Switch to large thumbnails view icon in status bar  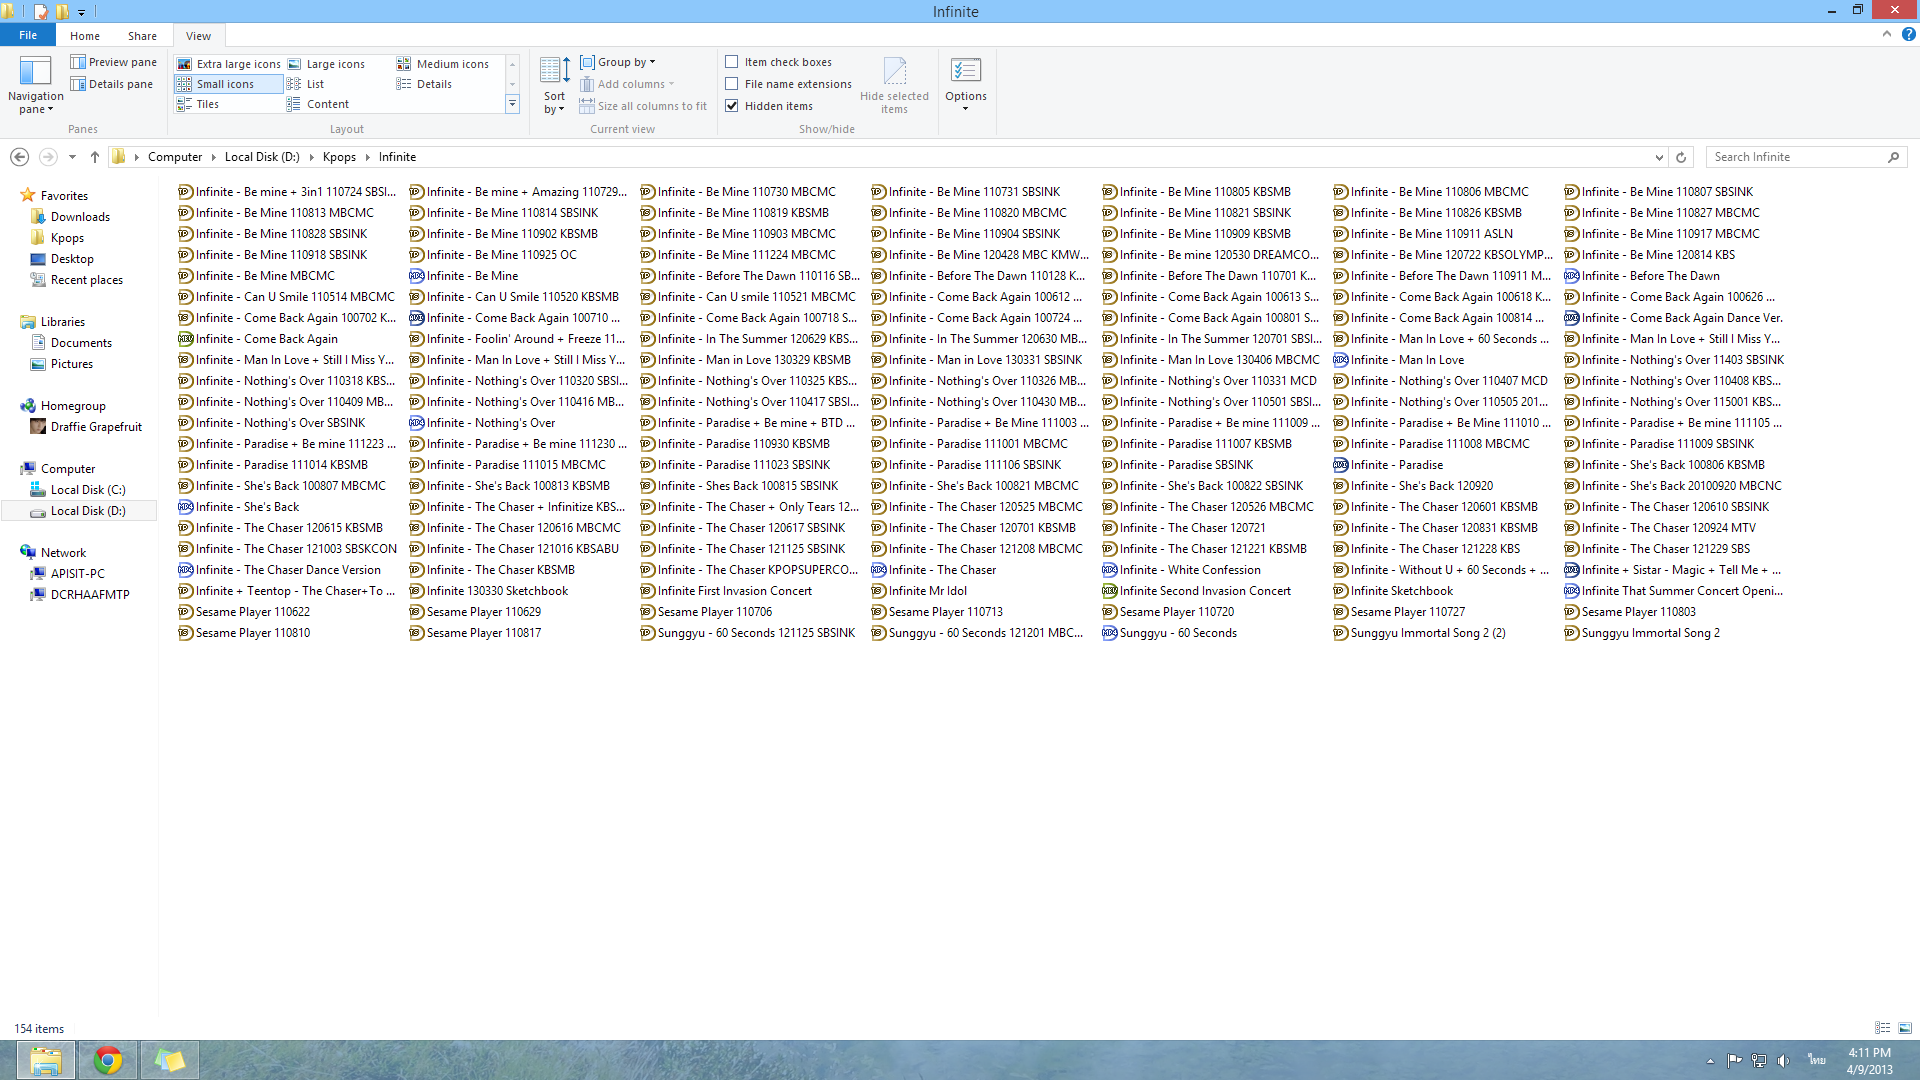point(1905,1028)
